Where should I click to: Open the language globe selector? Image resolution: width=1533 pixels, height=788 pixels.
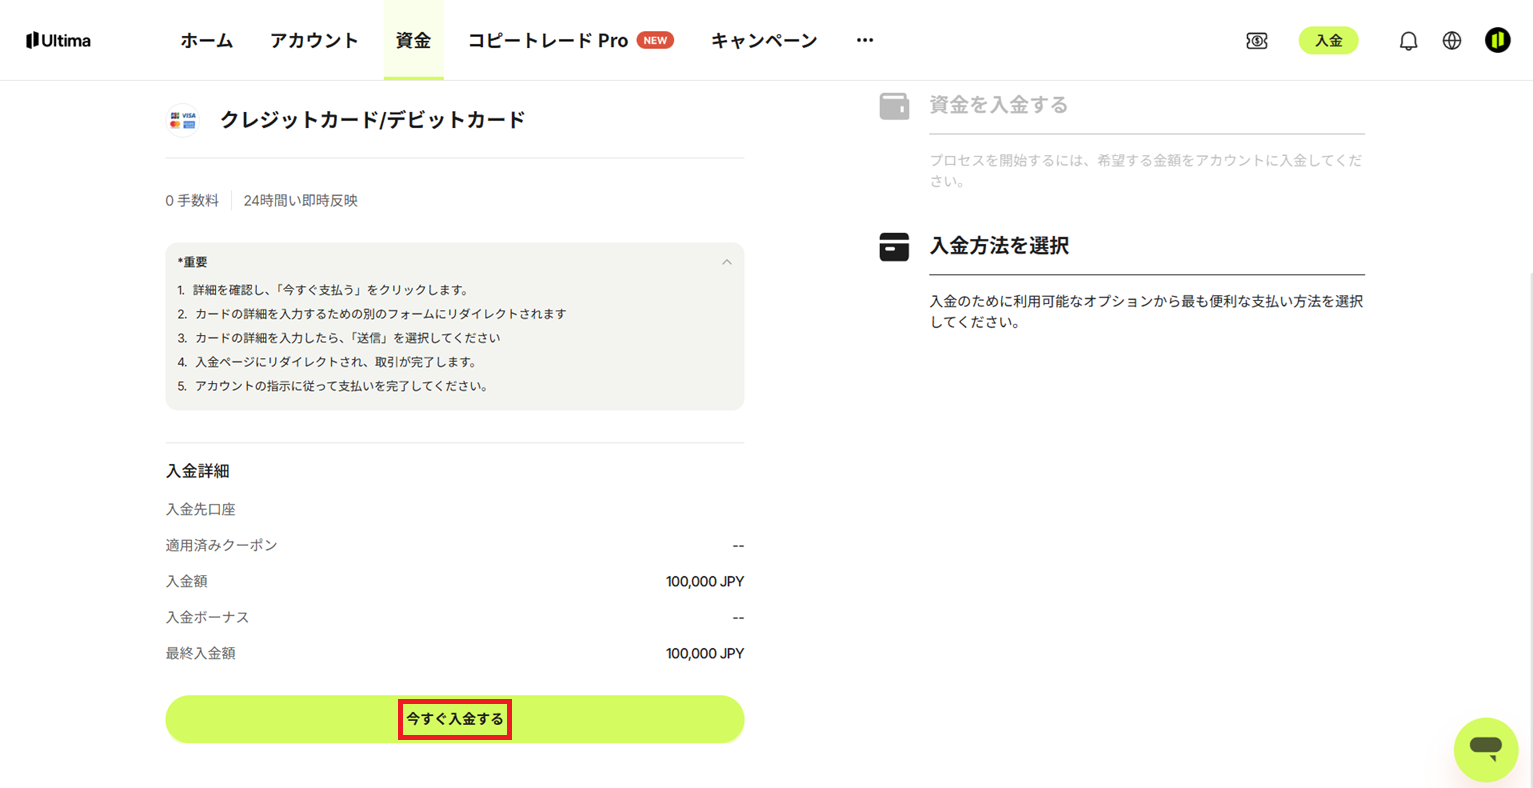click(x=1452, y=40)
